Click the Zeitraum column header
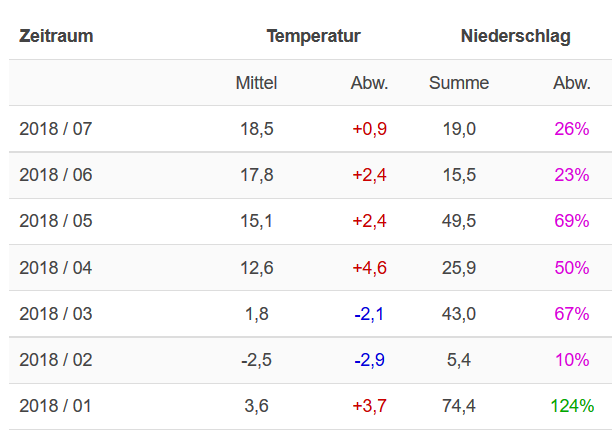Screen dimensions: 612x431 pos(56,36)
